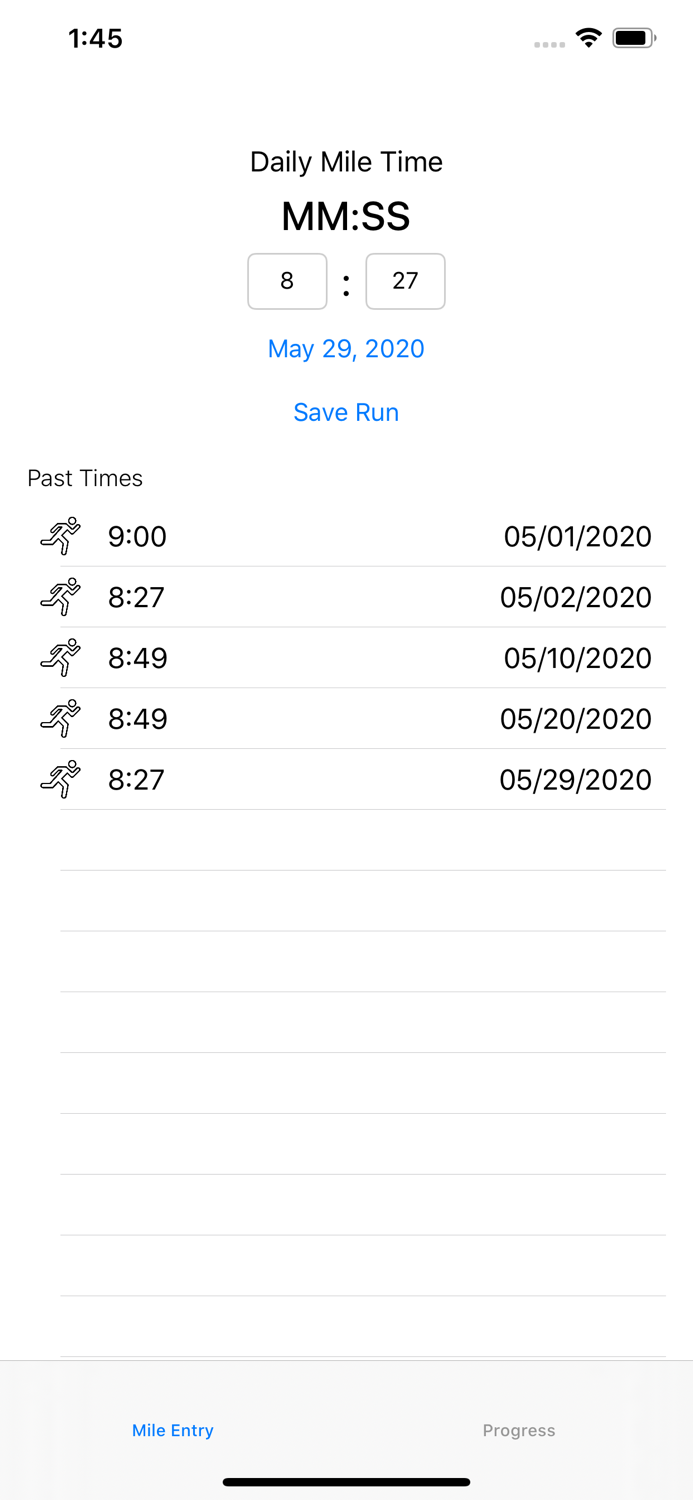Click the runner icon beside 9:00
Viewport: 693px width, 1500px height.
(x=60, y=536)
